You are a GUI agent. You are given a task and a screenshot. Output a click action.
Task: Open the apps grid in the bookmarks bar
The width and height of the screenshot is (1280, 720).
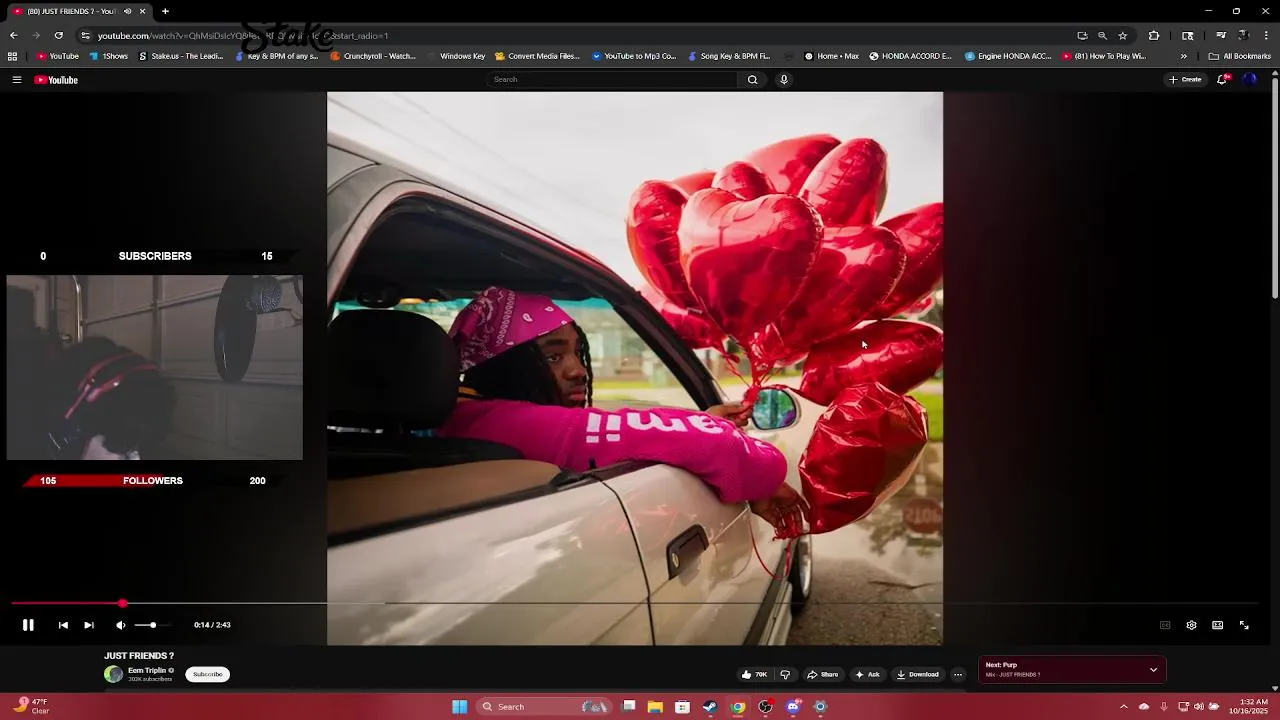point(12,56)
